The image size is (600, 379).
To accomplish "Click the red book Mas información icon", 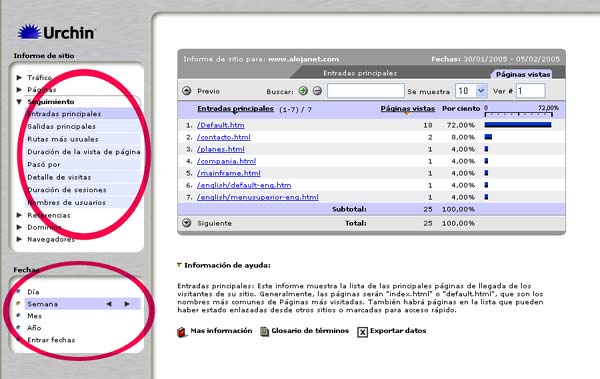I will (182, 332).
